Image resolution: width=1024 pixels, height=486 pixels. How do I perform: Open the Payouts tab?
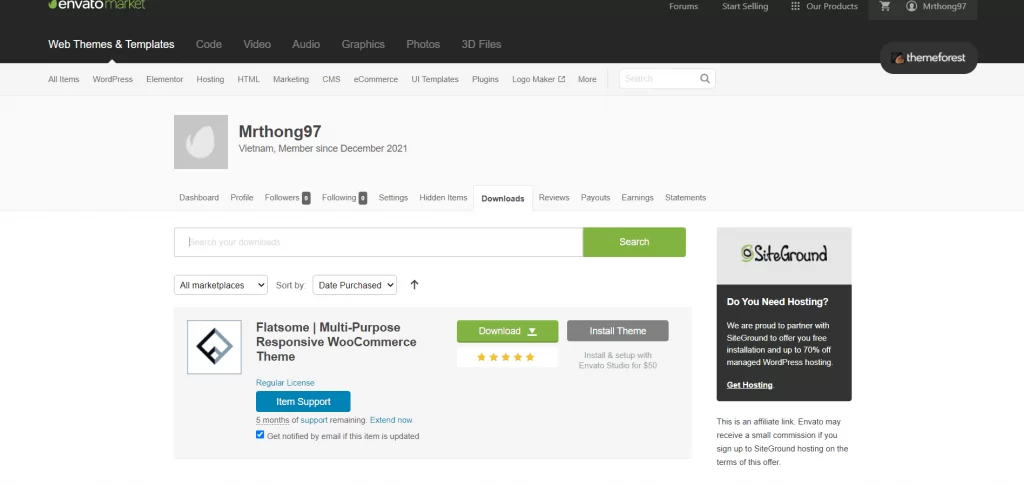596,197
